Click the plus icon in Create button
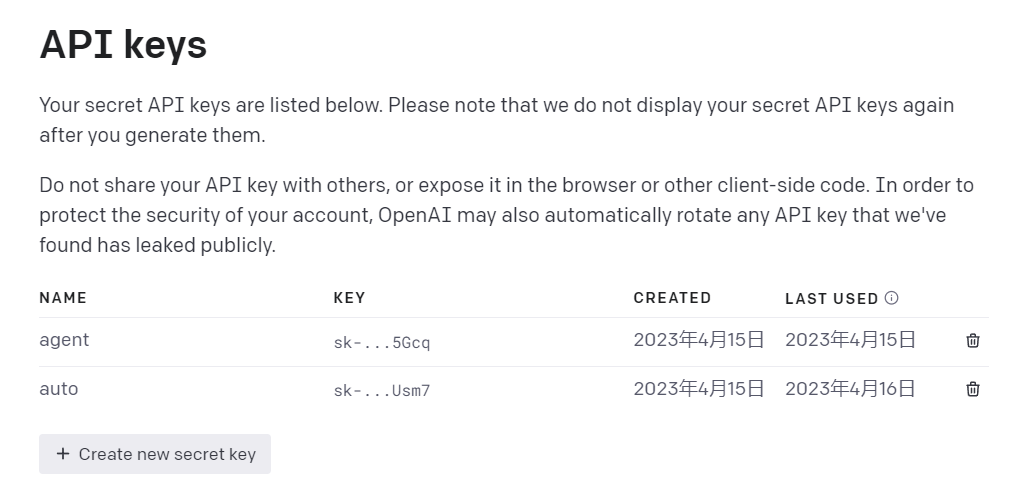Image resolution: width=1023 pixels, height=493 pixels. tap(63, 454)
